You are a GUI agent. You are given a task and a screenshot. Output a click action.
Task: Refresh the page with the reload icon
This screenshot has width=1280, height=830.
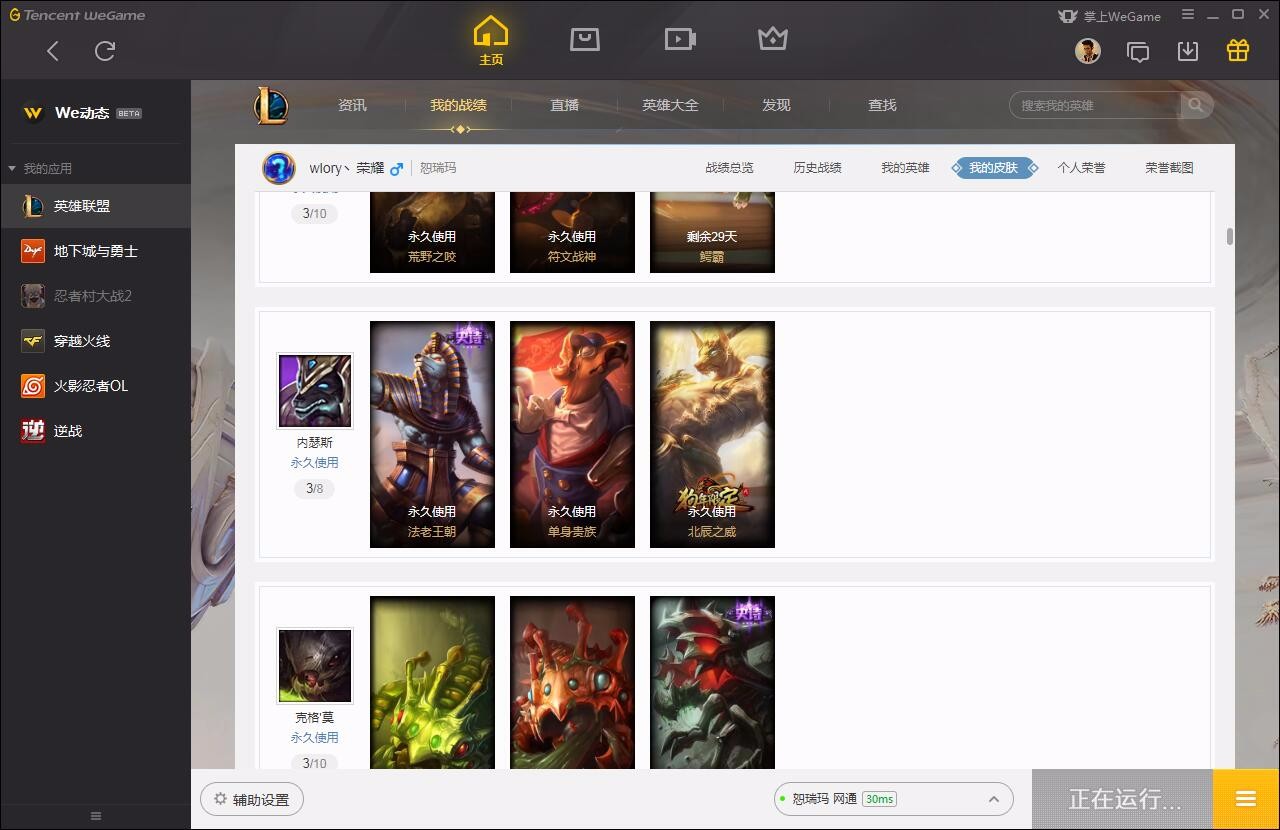(105, 51)
